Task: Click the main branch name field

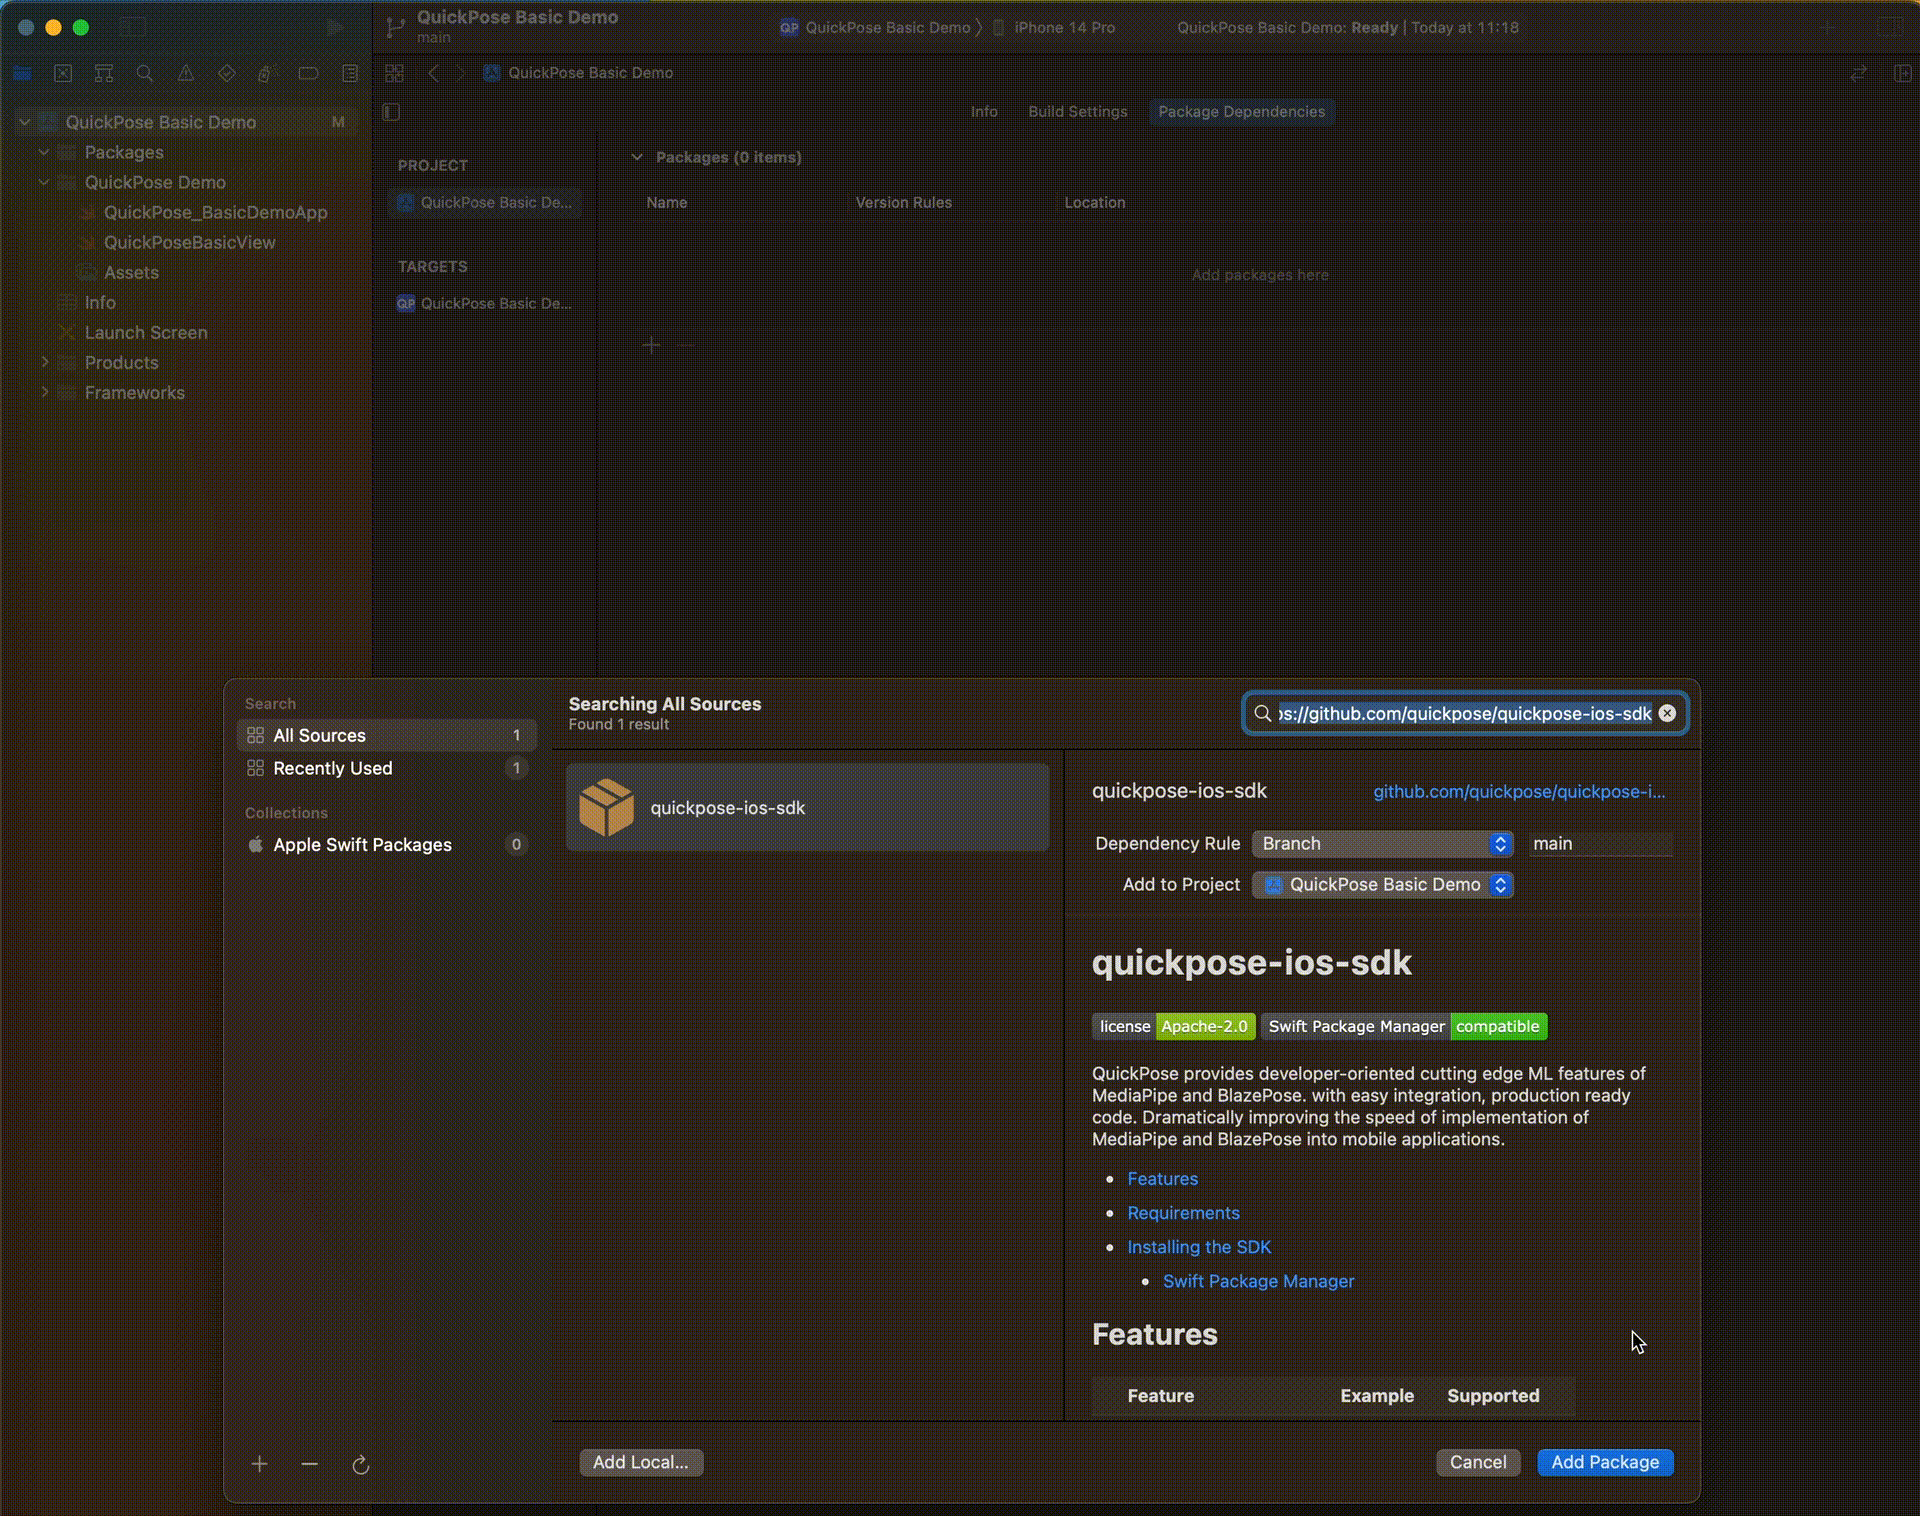Action: point(1600,844)
